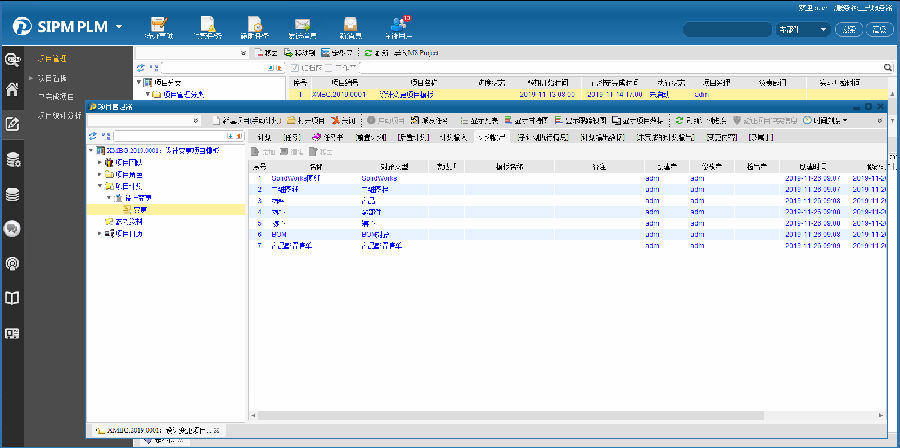This screenshot has width=900, height=448.
Task: Click the open book icon in left sidebar
Action: [13, 298]
